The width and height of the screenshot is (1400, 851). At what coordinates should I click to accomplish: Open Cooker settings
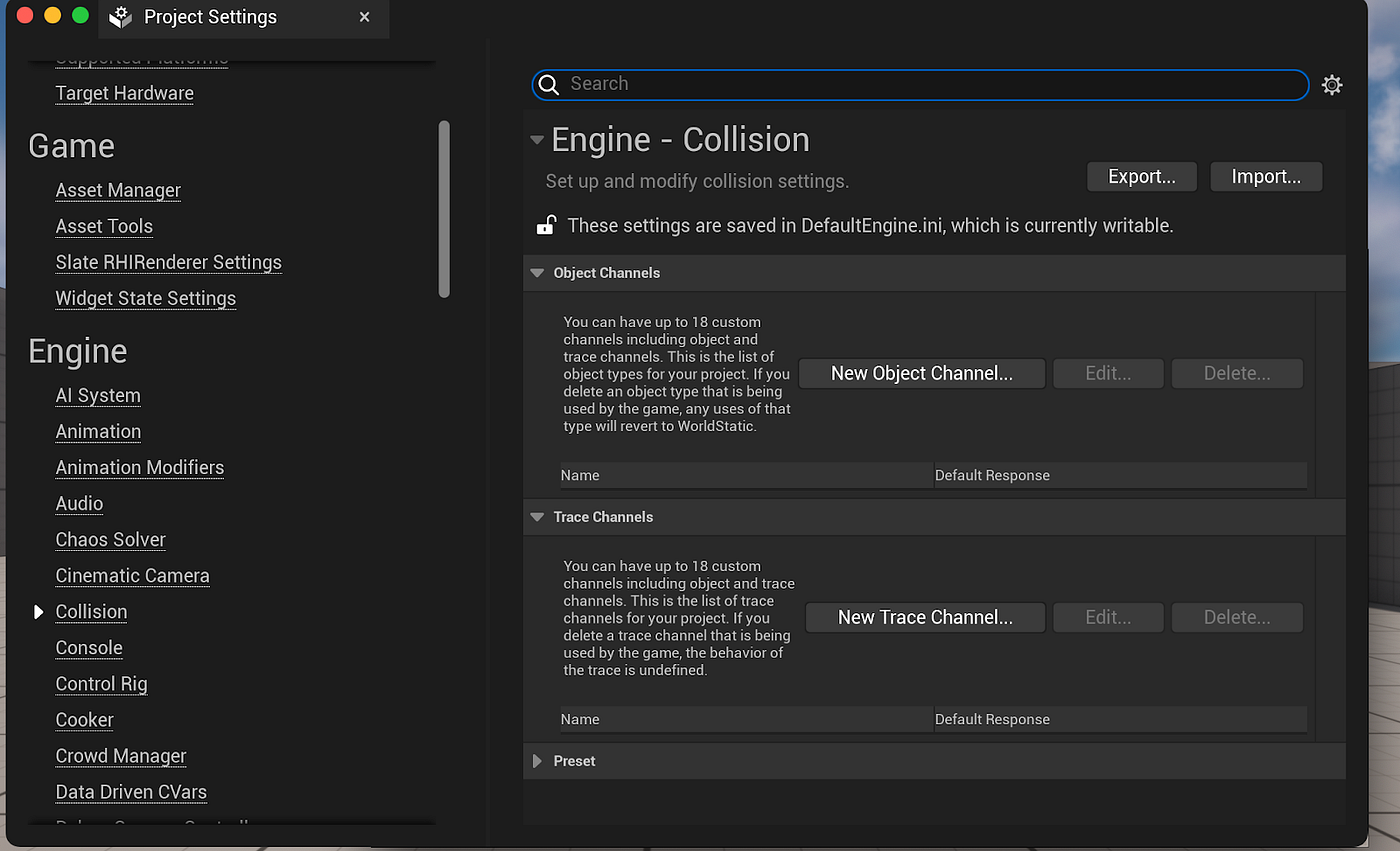[85, 720]
